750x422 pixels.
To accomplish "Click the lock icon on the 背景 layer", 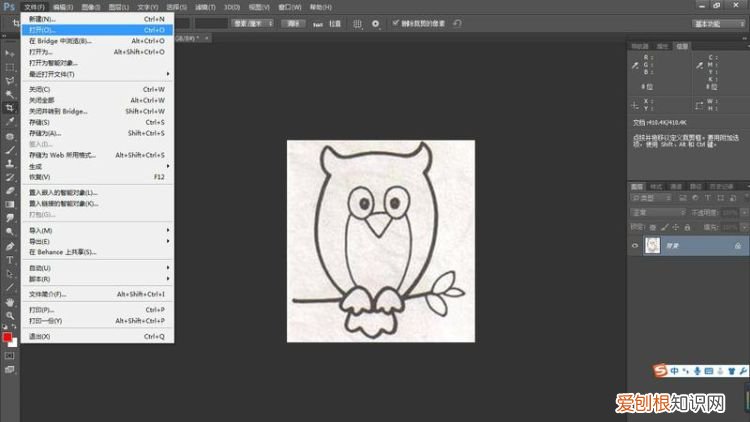I will click(x=737, y=245).
